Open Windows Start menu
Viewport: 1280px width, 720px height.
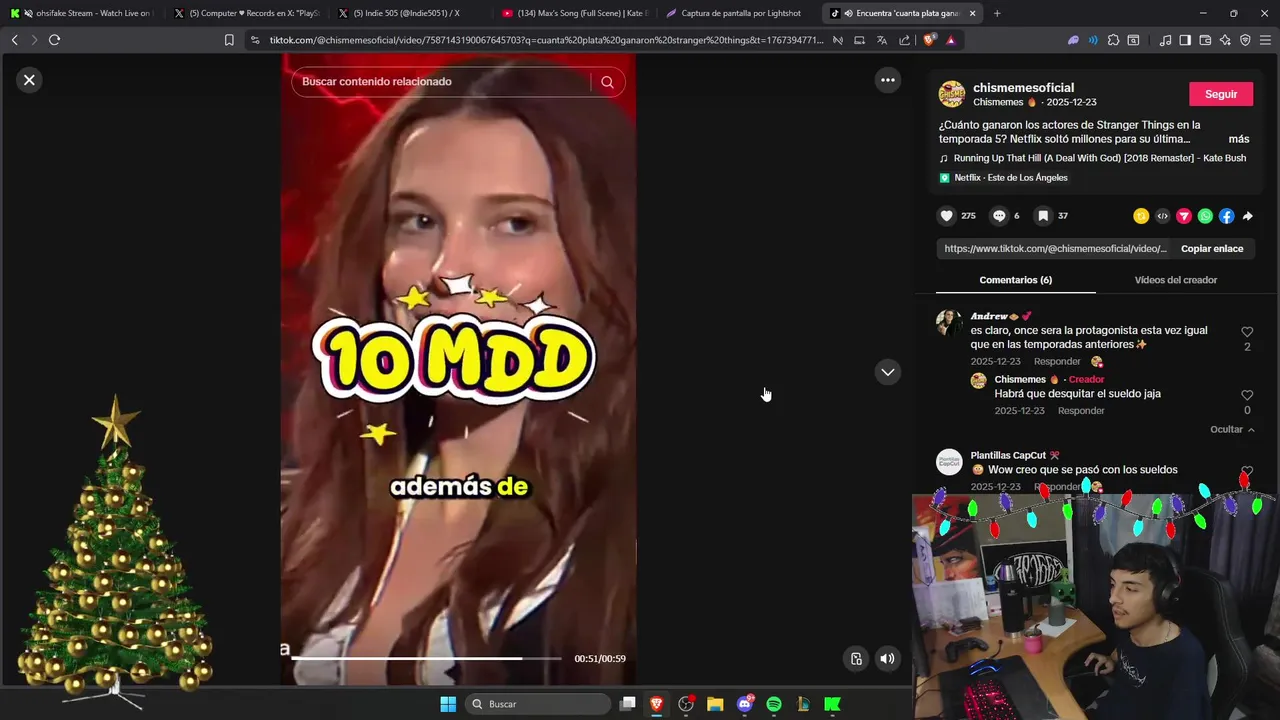tap(448, 704)
